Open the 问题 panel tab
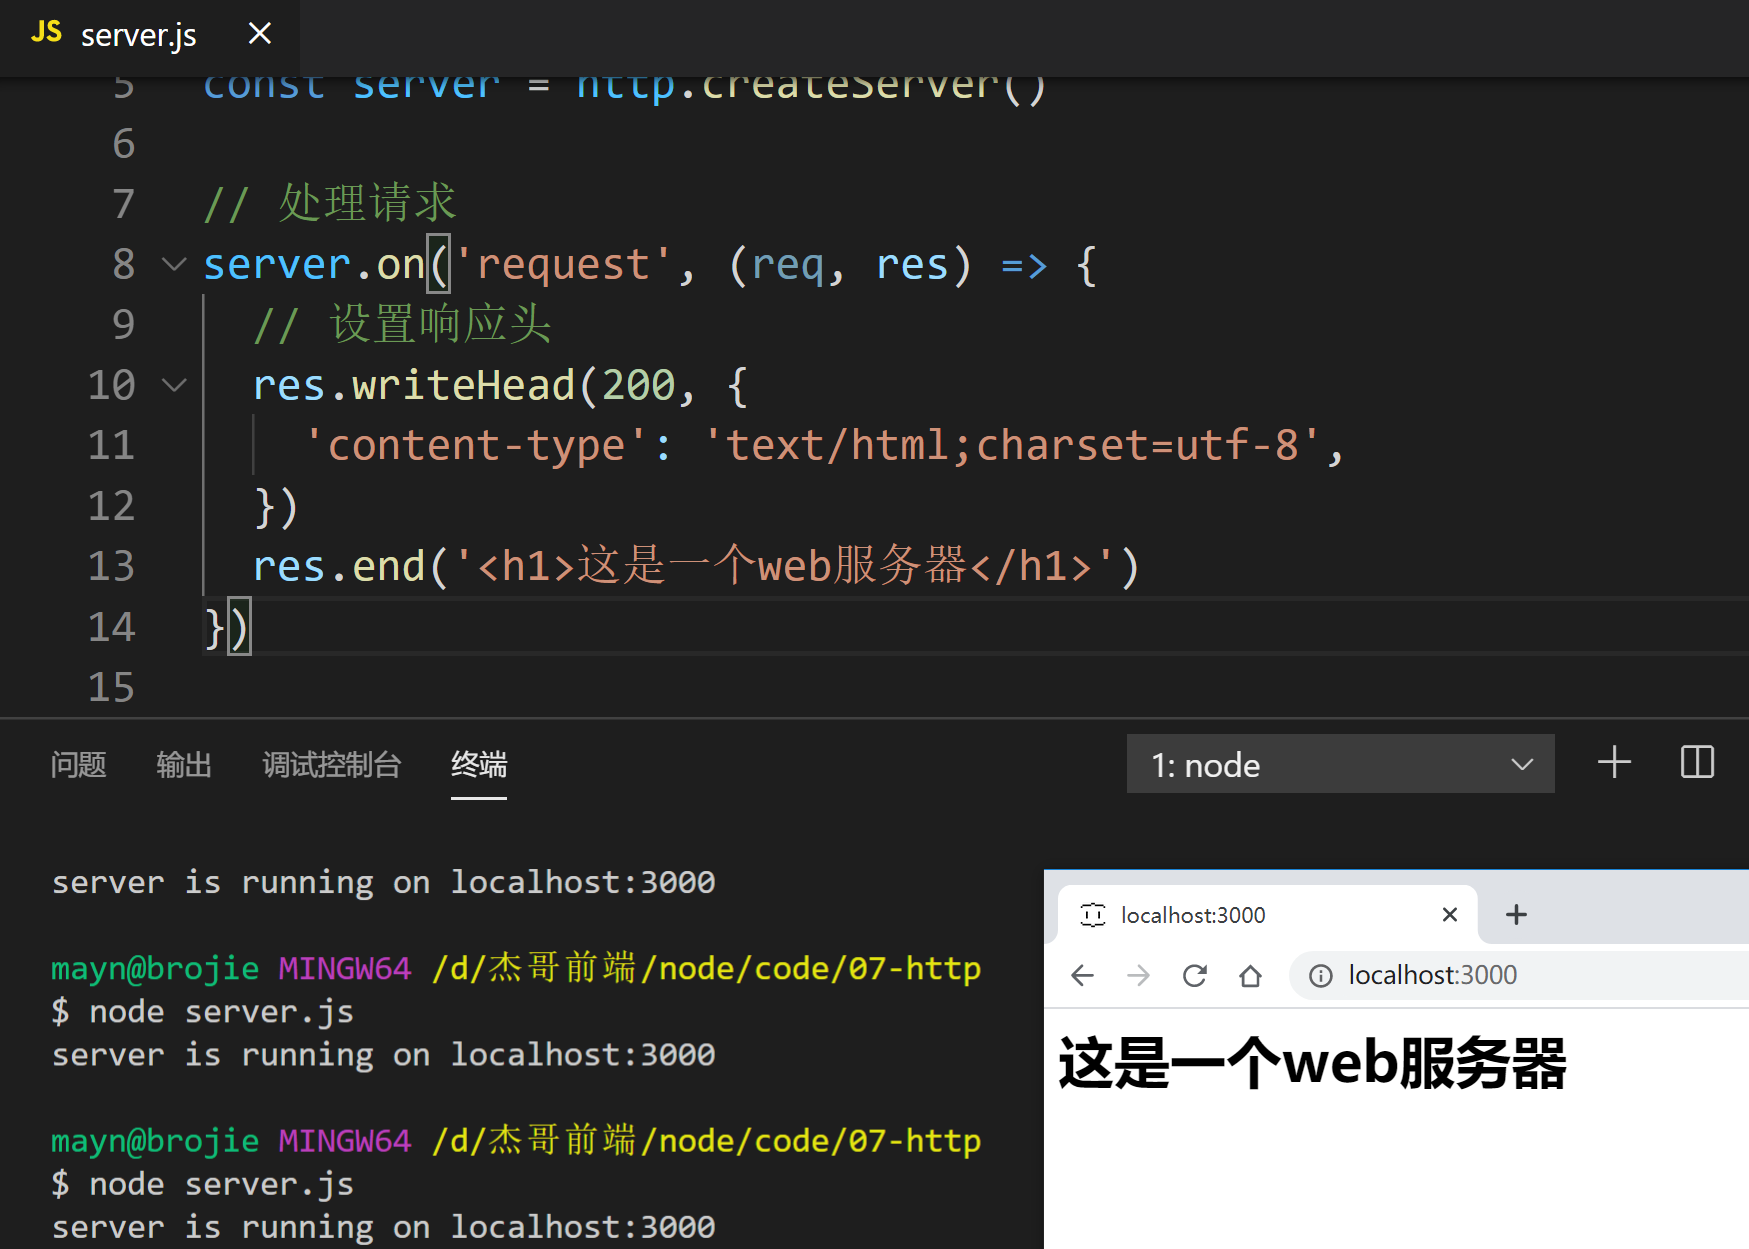This screenshot has width=1749, height=1249. [78, 765]
